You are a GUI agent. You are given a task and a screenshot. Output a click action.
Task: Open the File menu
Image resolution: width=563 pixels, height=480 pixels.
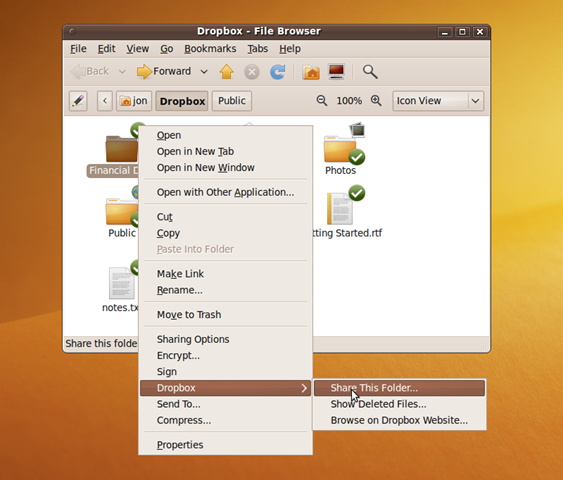coord(78,48)
